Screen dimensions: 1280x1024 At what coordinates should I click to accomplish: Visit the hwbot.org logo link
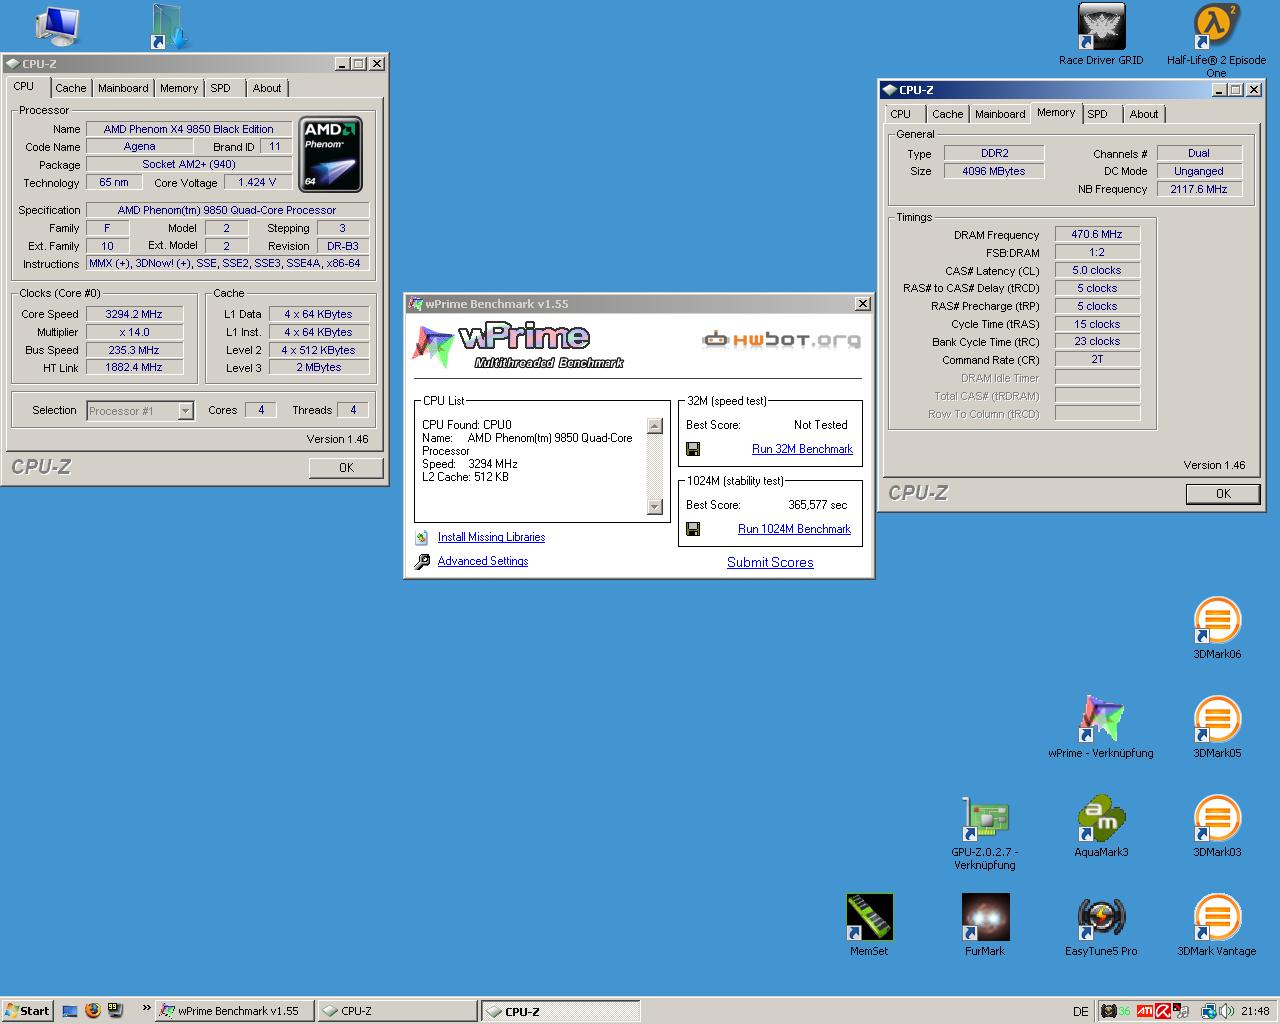point(781,340)
